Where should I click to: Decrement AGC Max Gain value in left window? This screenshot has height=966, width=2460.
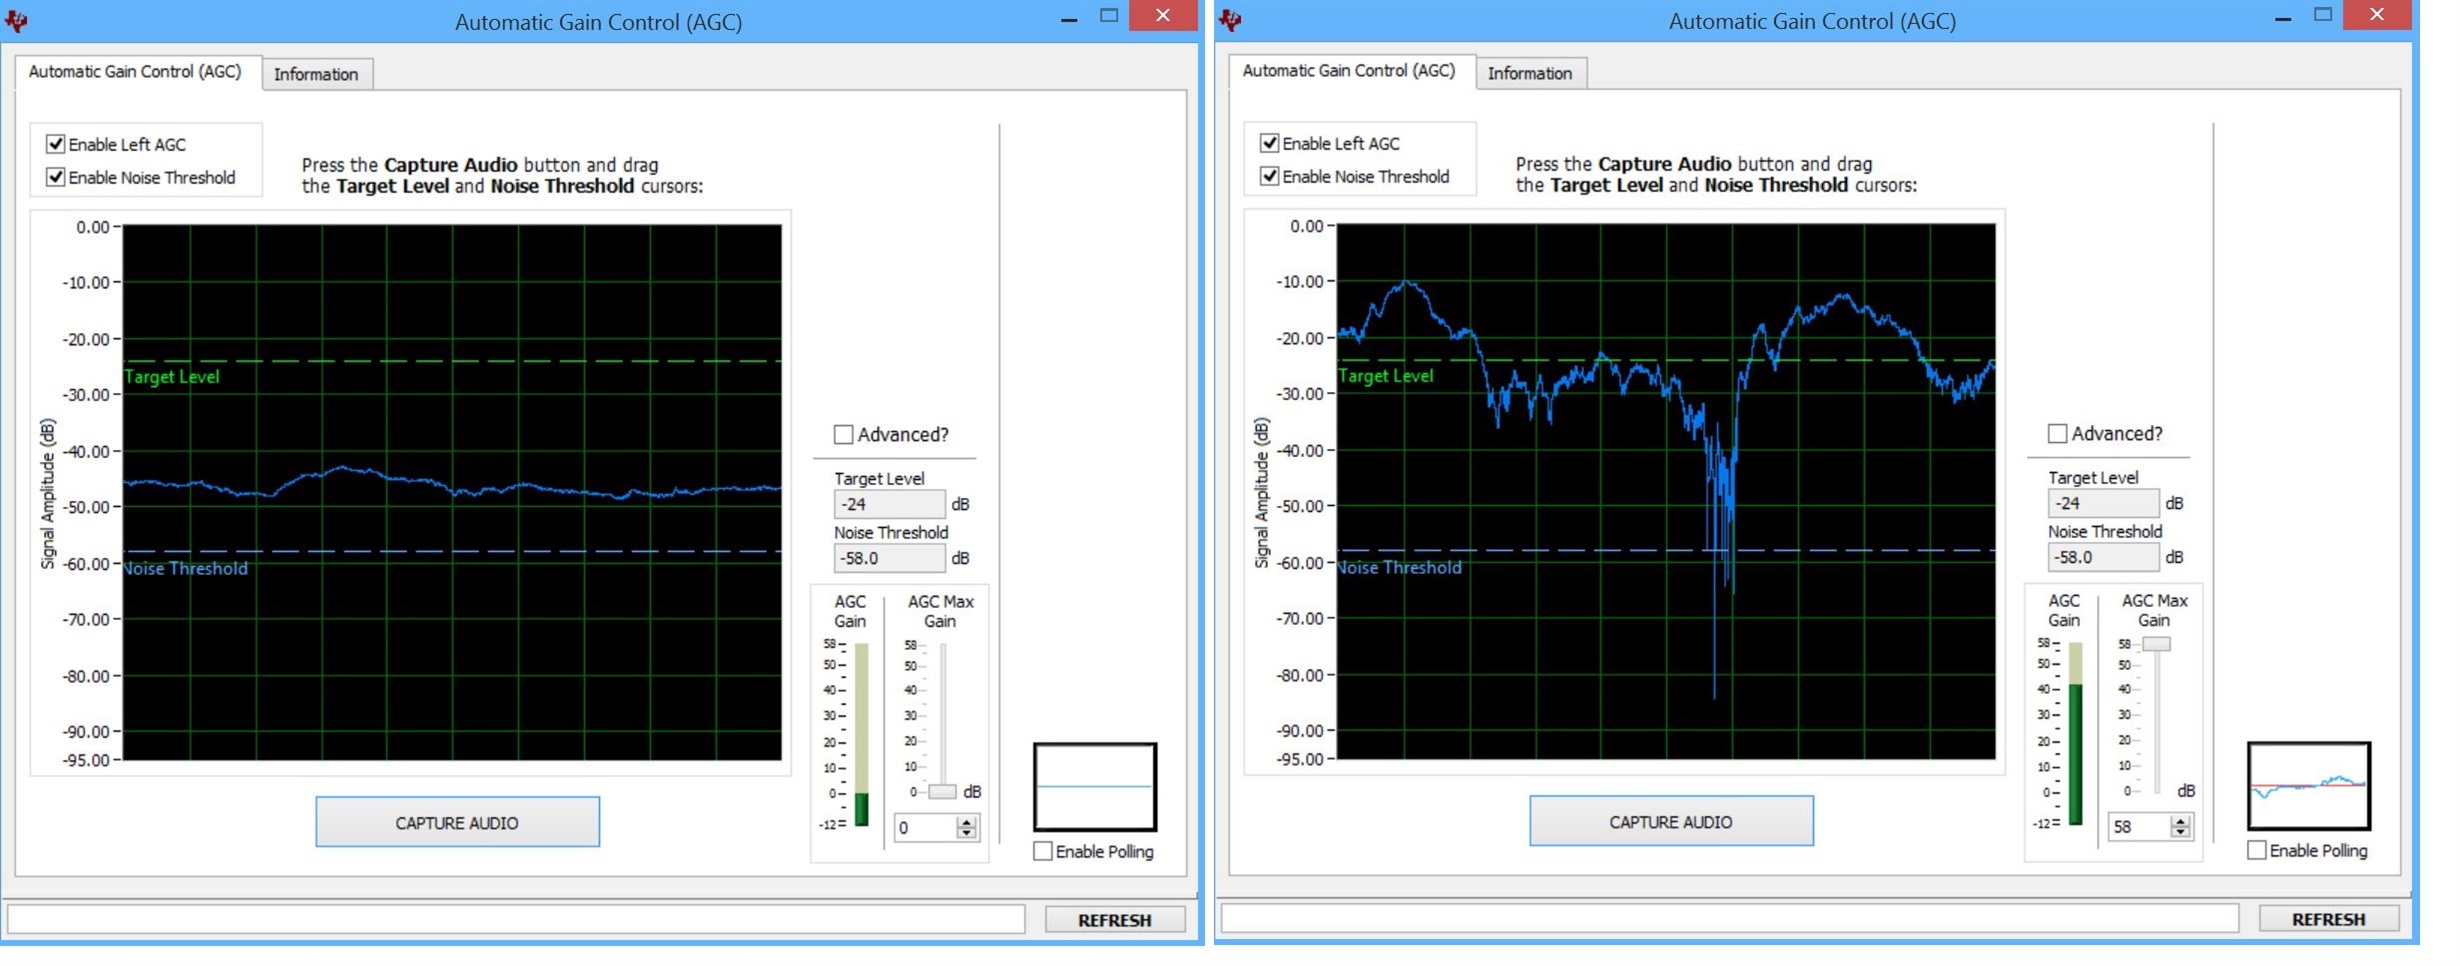[966, 833]
